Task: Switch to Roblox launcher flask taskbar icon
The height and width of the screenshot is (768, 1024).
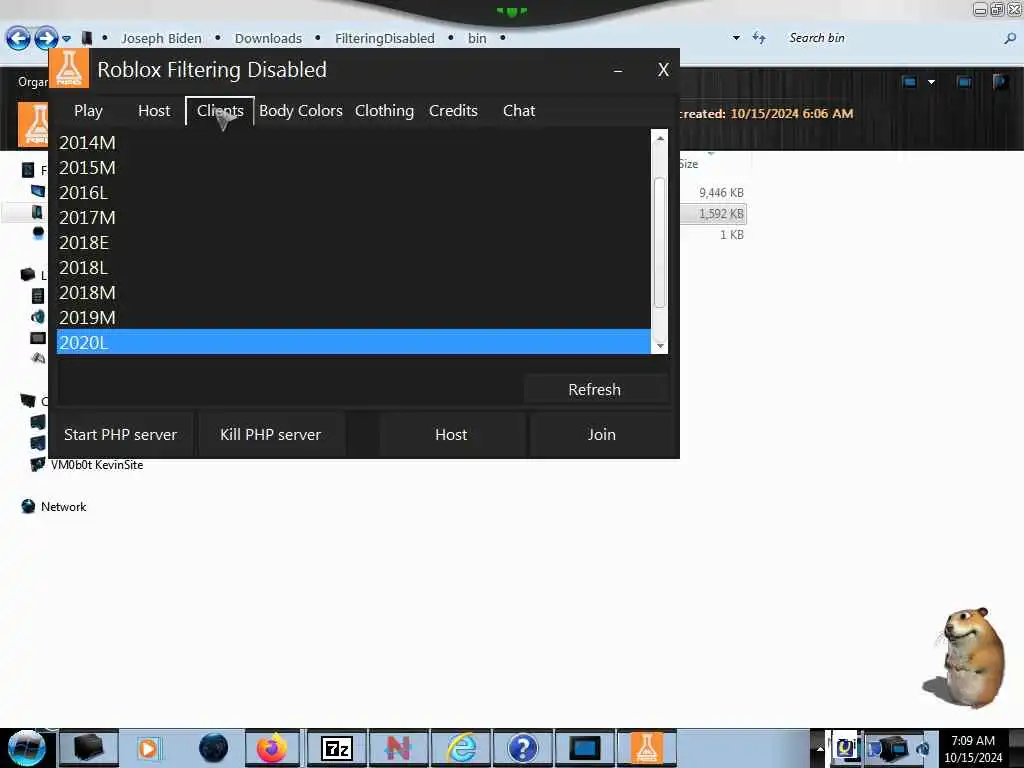Action: 647,748
